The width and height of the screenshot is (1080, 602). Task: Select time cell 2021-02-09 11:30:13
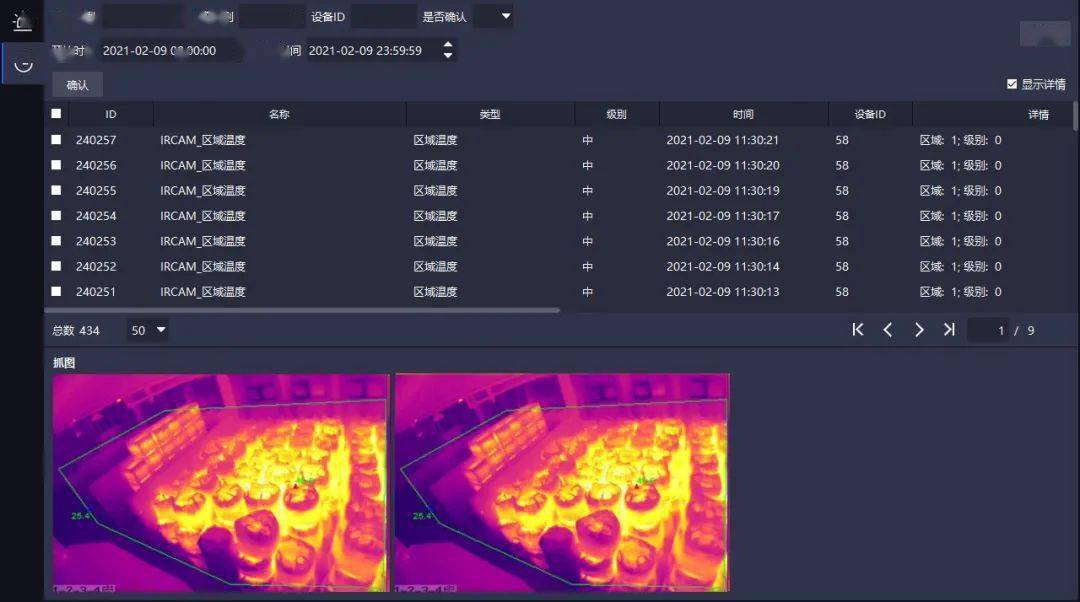[x=723, y=291]
